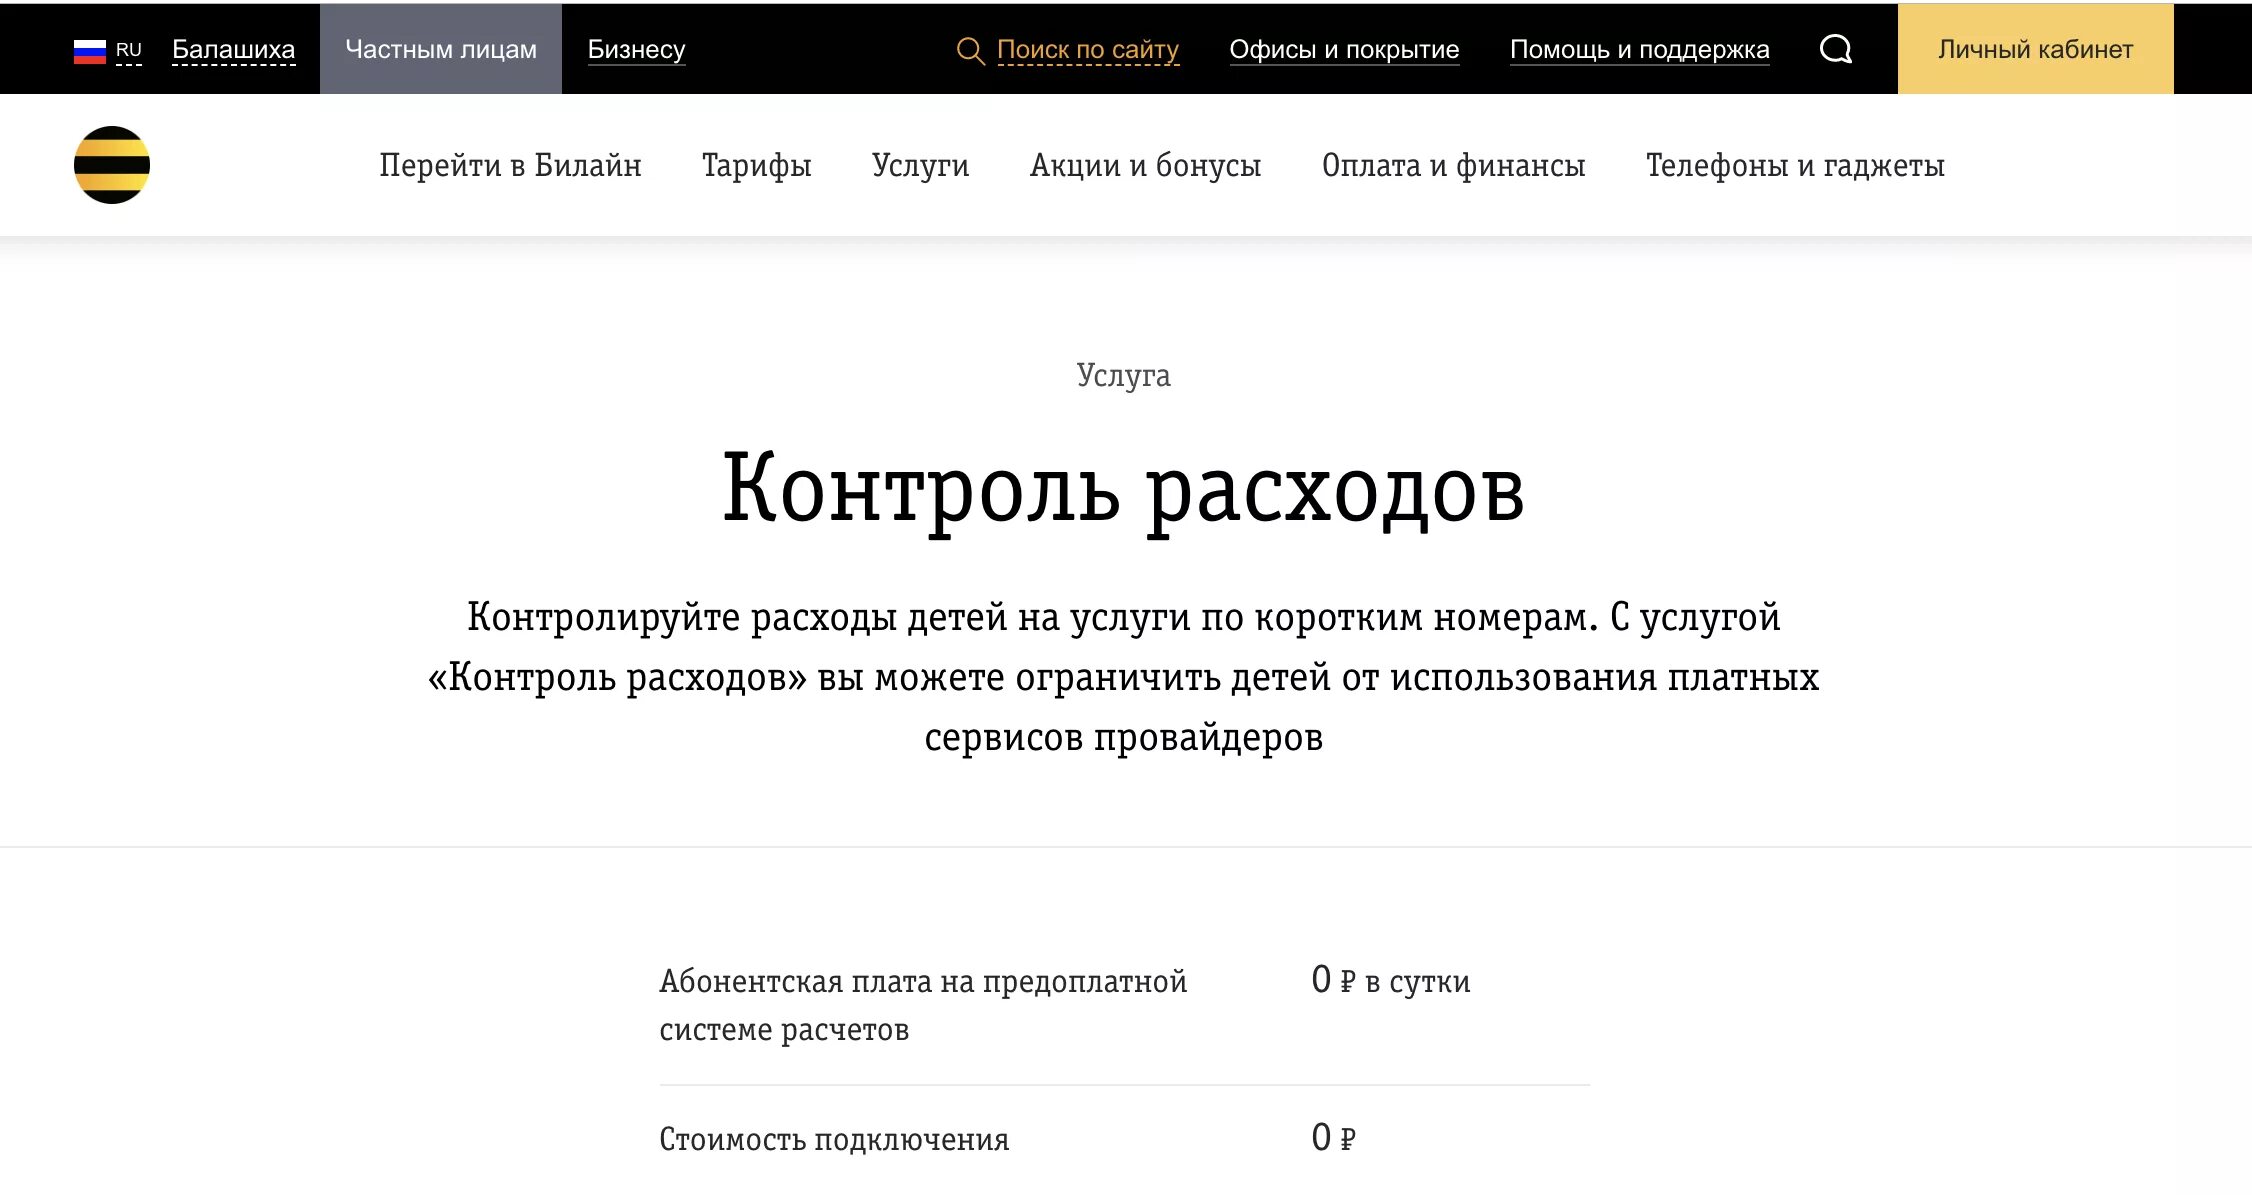Screen dimensions: 2252x1195
Task: Click the Beeline striped logo
Action: 112,165
